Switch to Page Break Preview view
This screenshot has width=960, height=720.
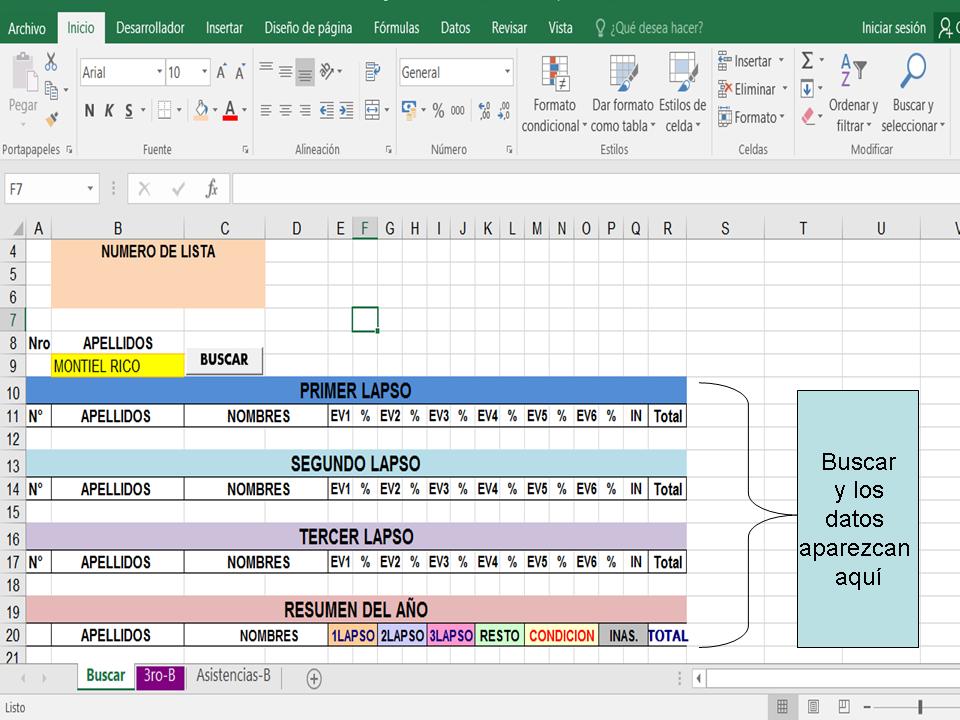pyautogui.click(x=844, y=707)
